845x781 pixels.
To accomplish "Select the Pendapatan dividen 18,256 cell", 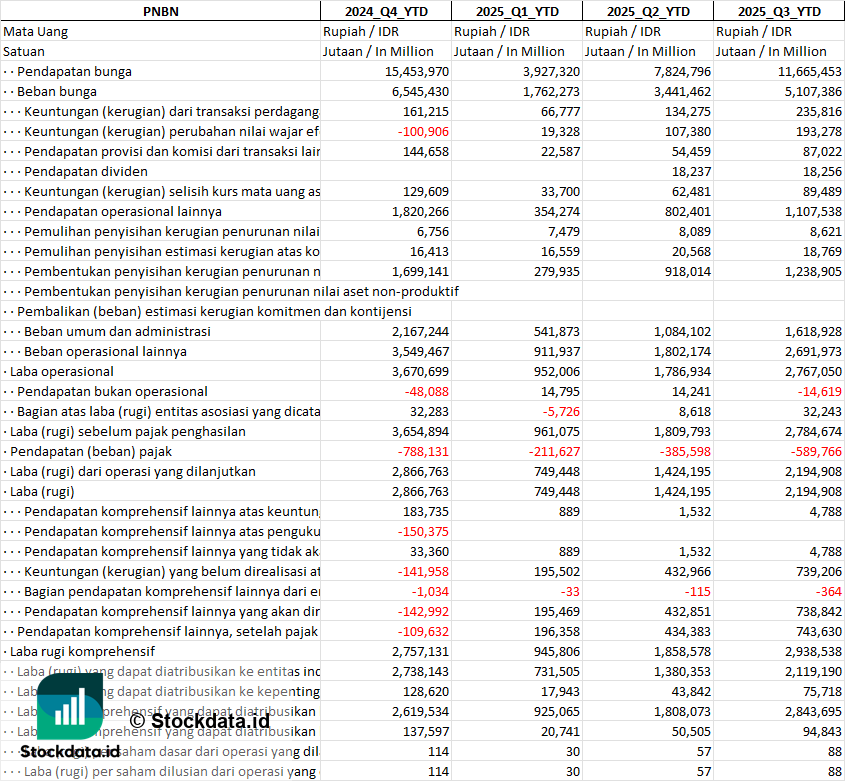I will pos(779,171).
